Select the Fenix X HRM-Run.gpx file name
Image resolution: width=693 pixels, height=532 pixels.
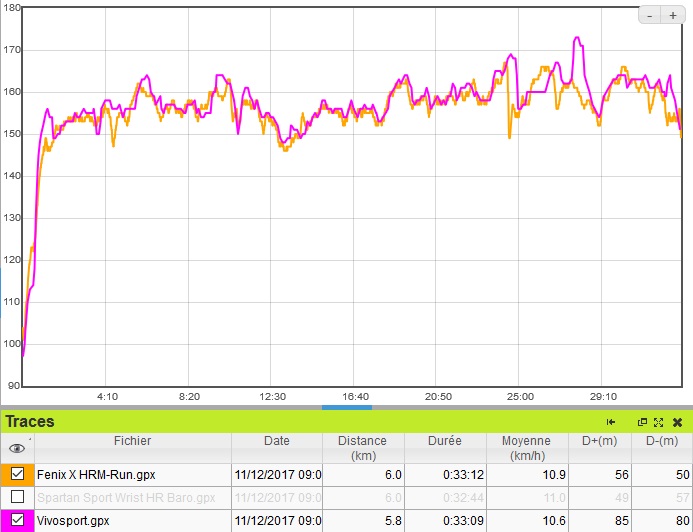pyautogui.click(x=96, y=474)
